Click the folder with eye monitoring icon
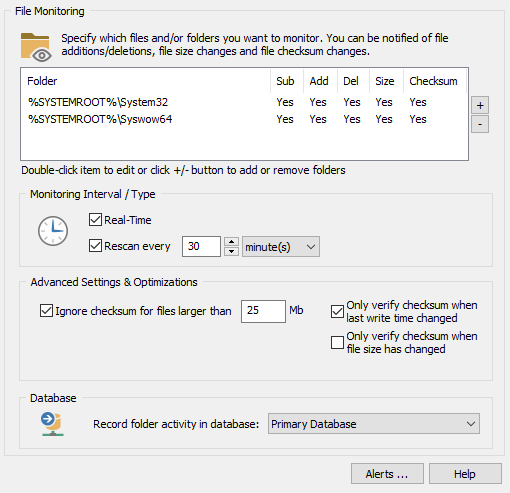 36,47
